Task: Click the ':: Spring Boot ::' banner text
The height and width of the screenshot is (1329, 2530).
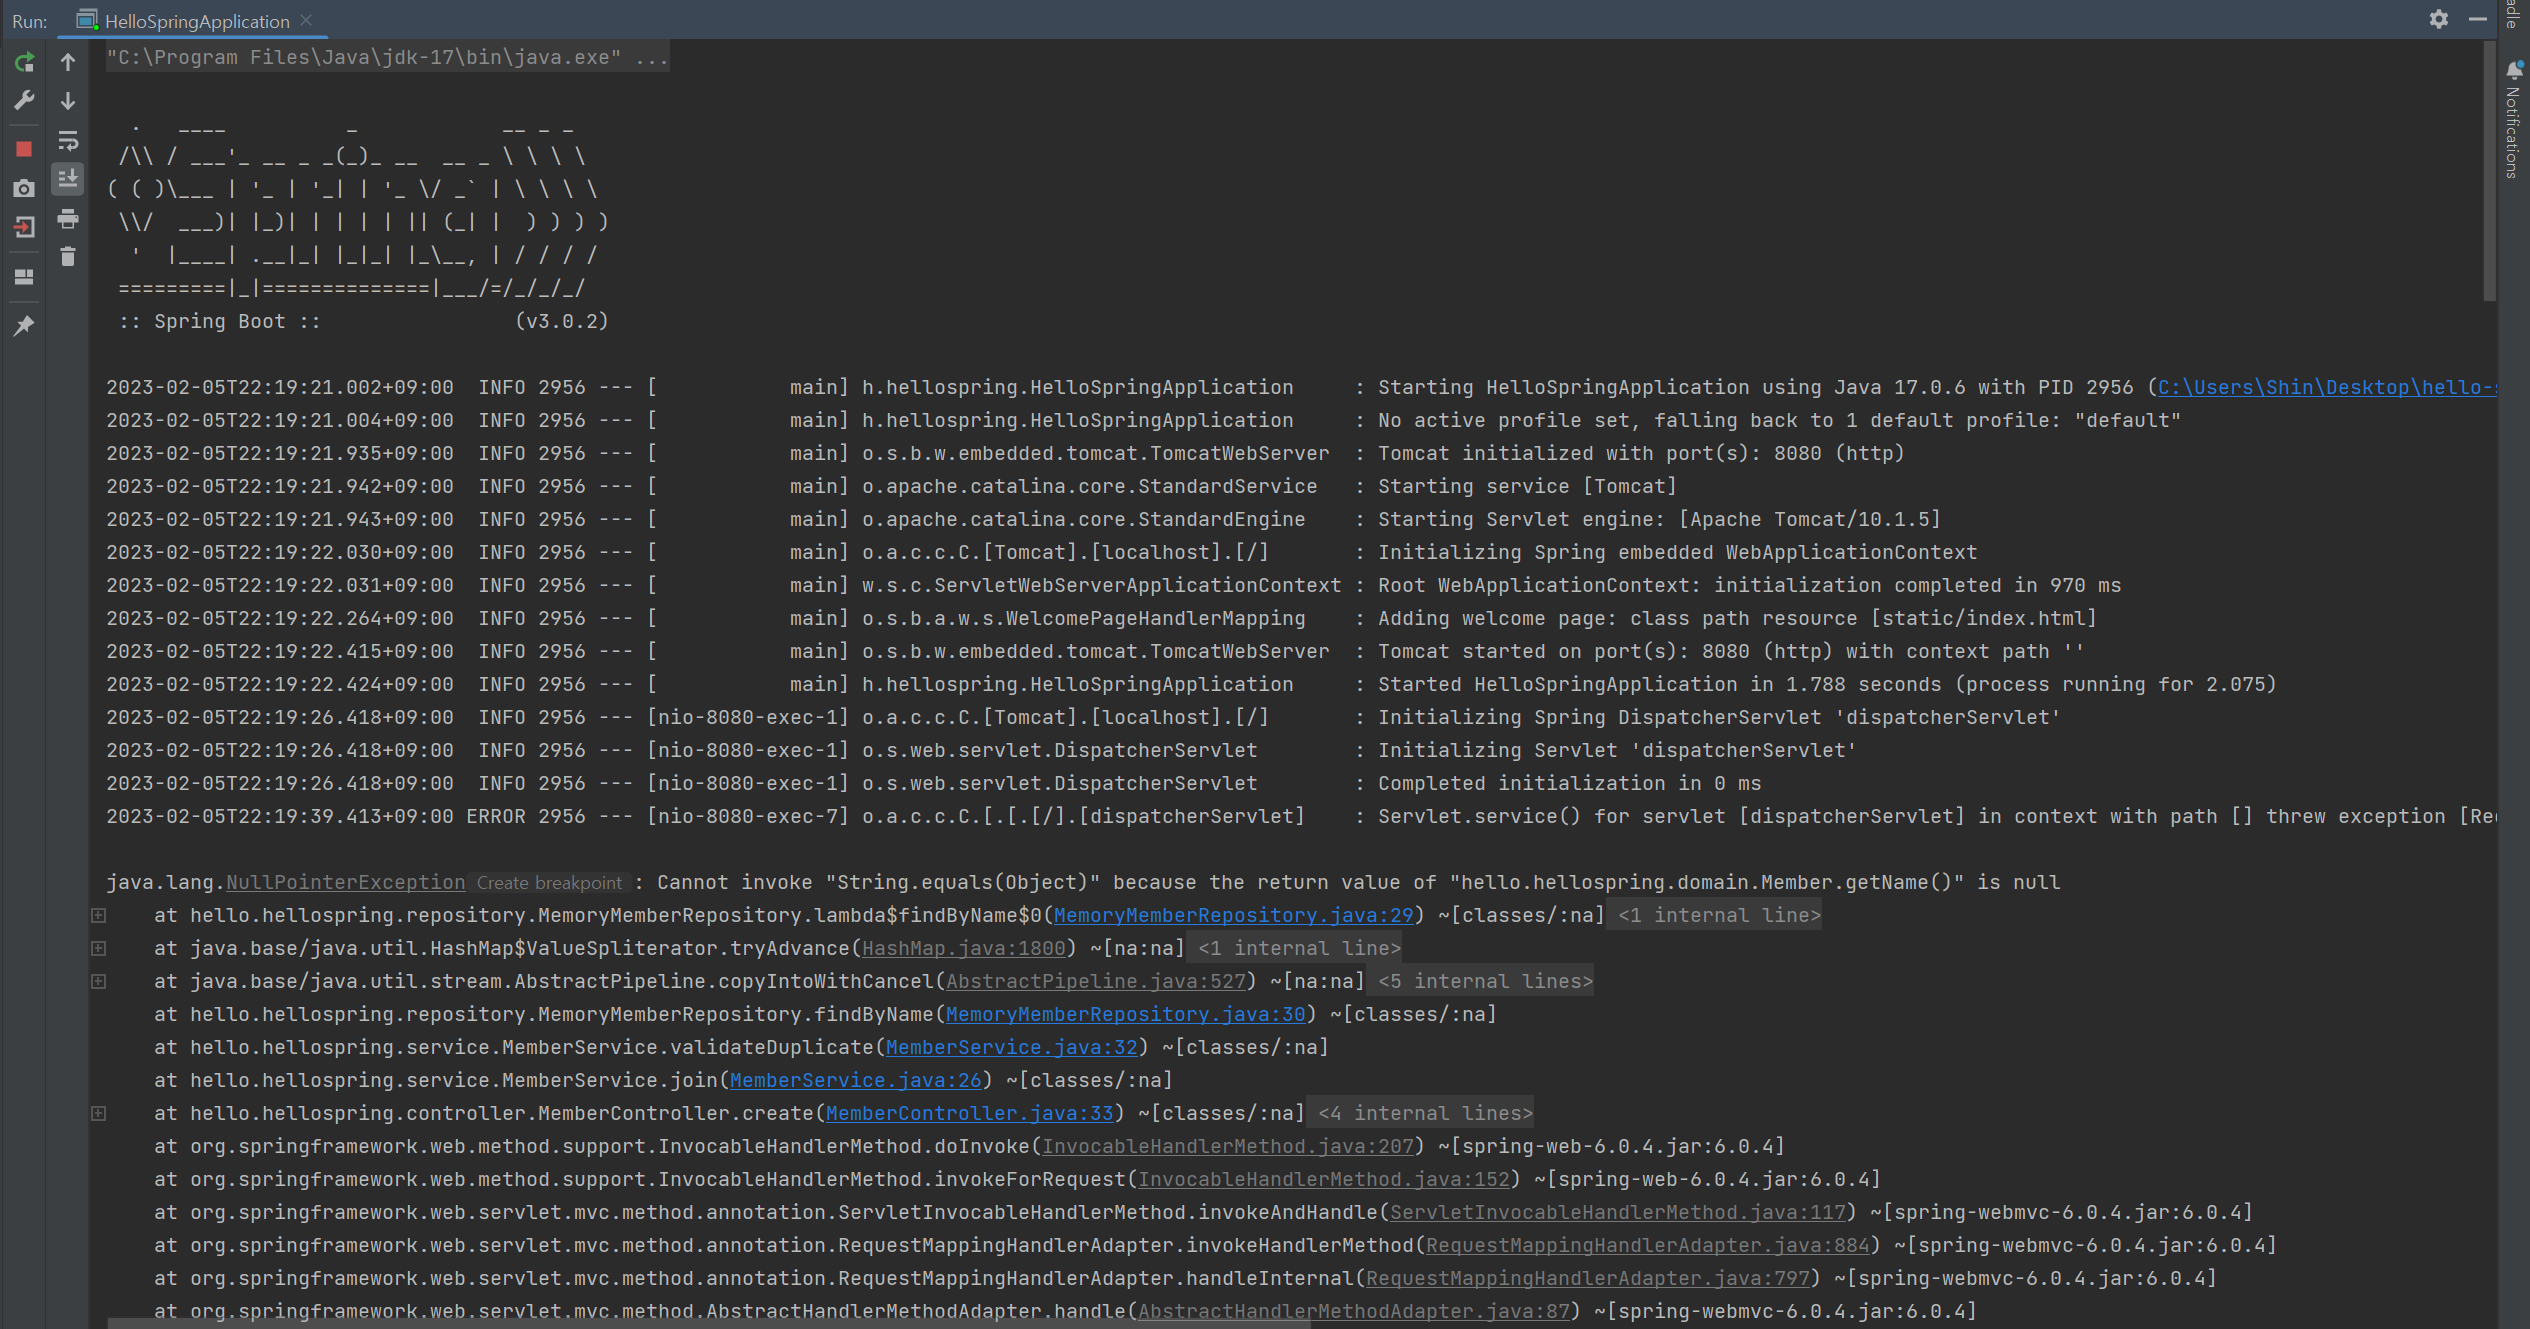Action: (219, 321)
